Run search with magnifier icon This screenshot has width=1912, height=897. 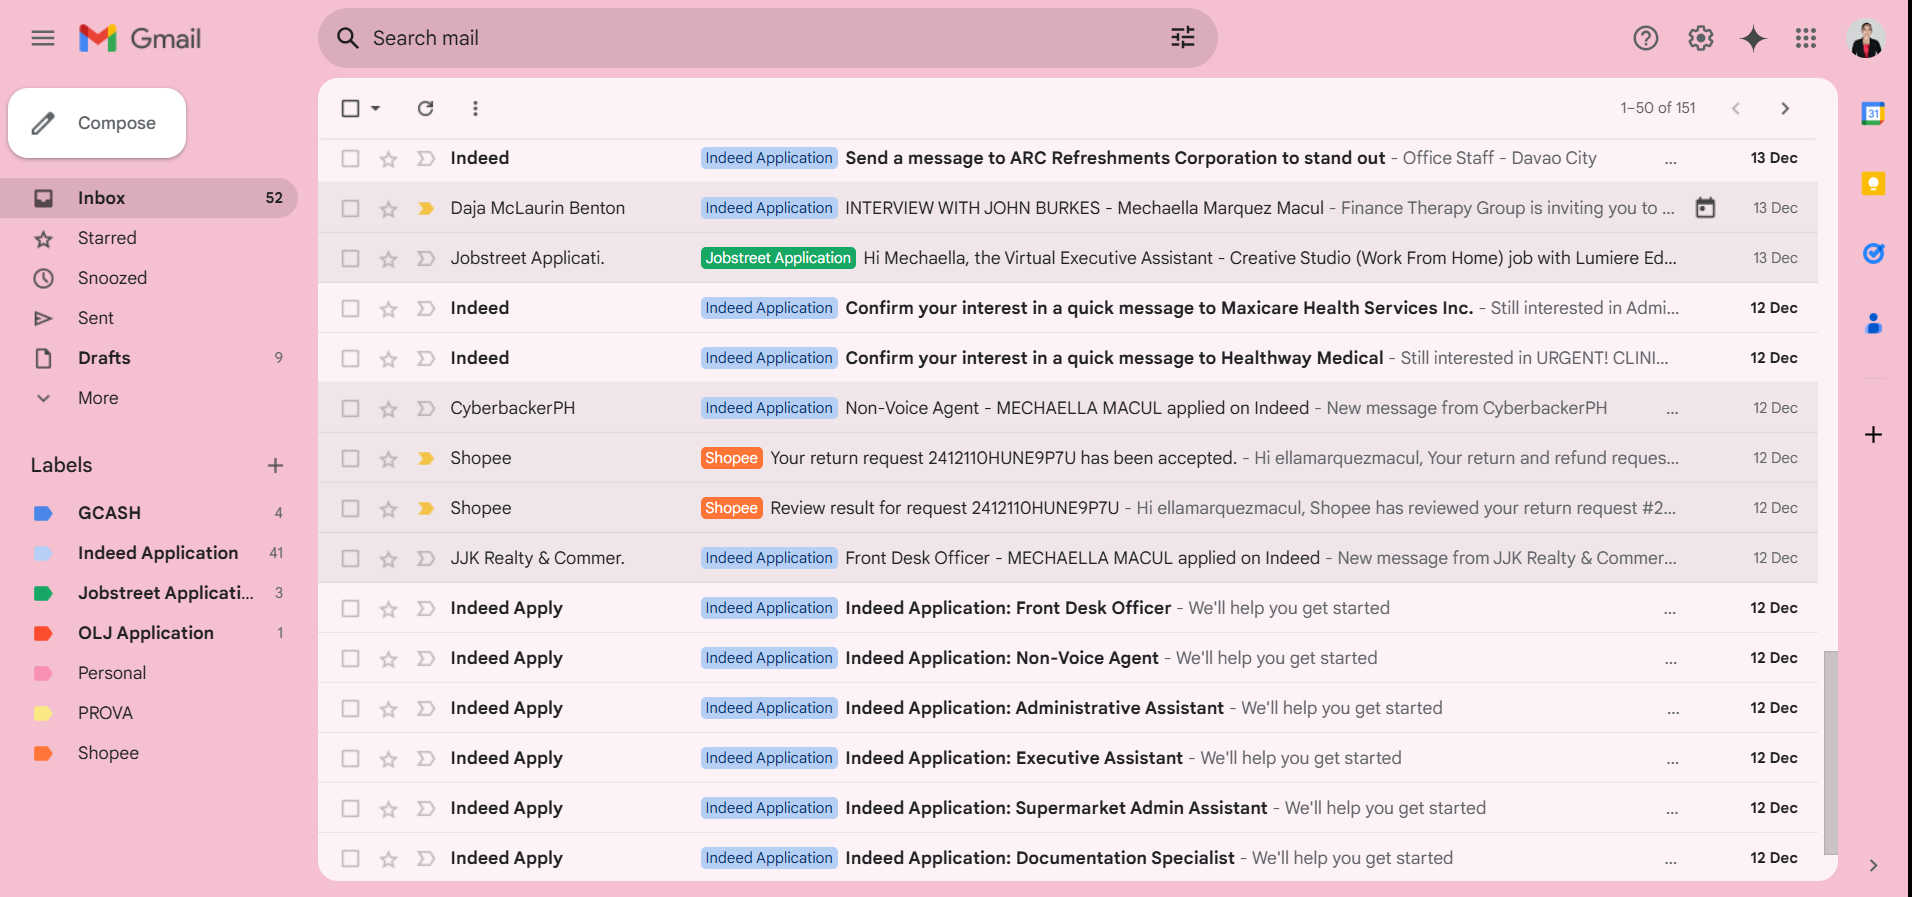(348, 38)
